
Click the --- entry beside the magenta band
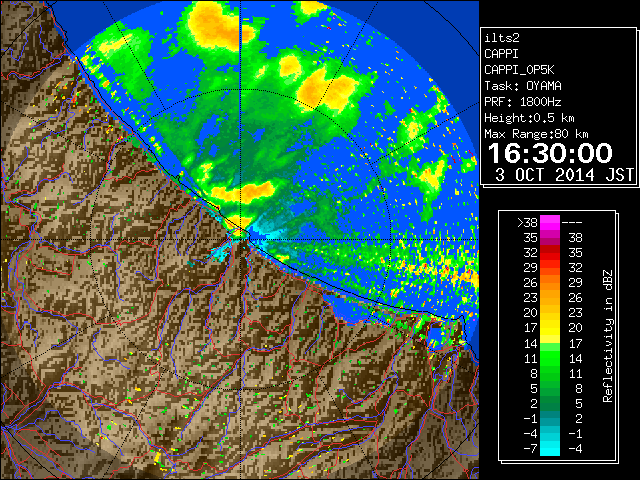coord(572,223)
